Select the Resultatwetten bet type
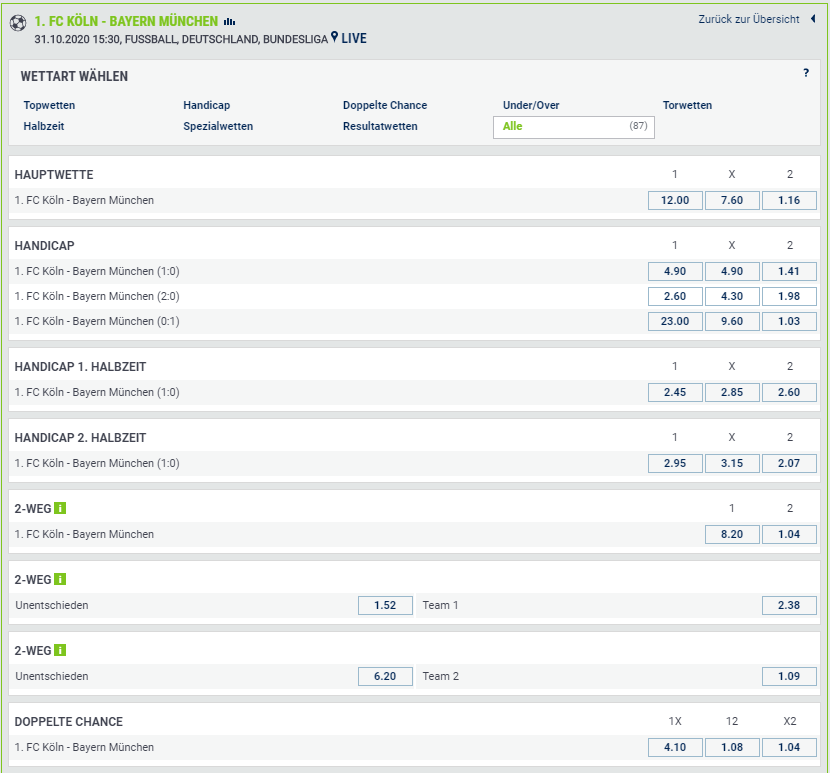Screen dimensions: 830x773 point(380,126)
